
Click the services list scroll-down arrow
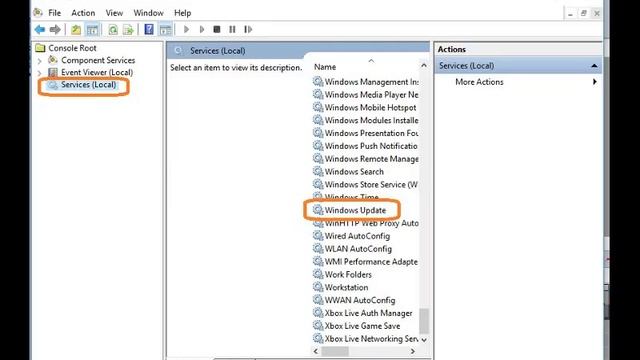click(x=424, y=340)
